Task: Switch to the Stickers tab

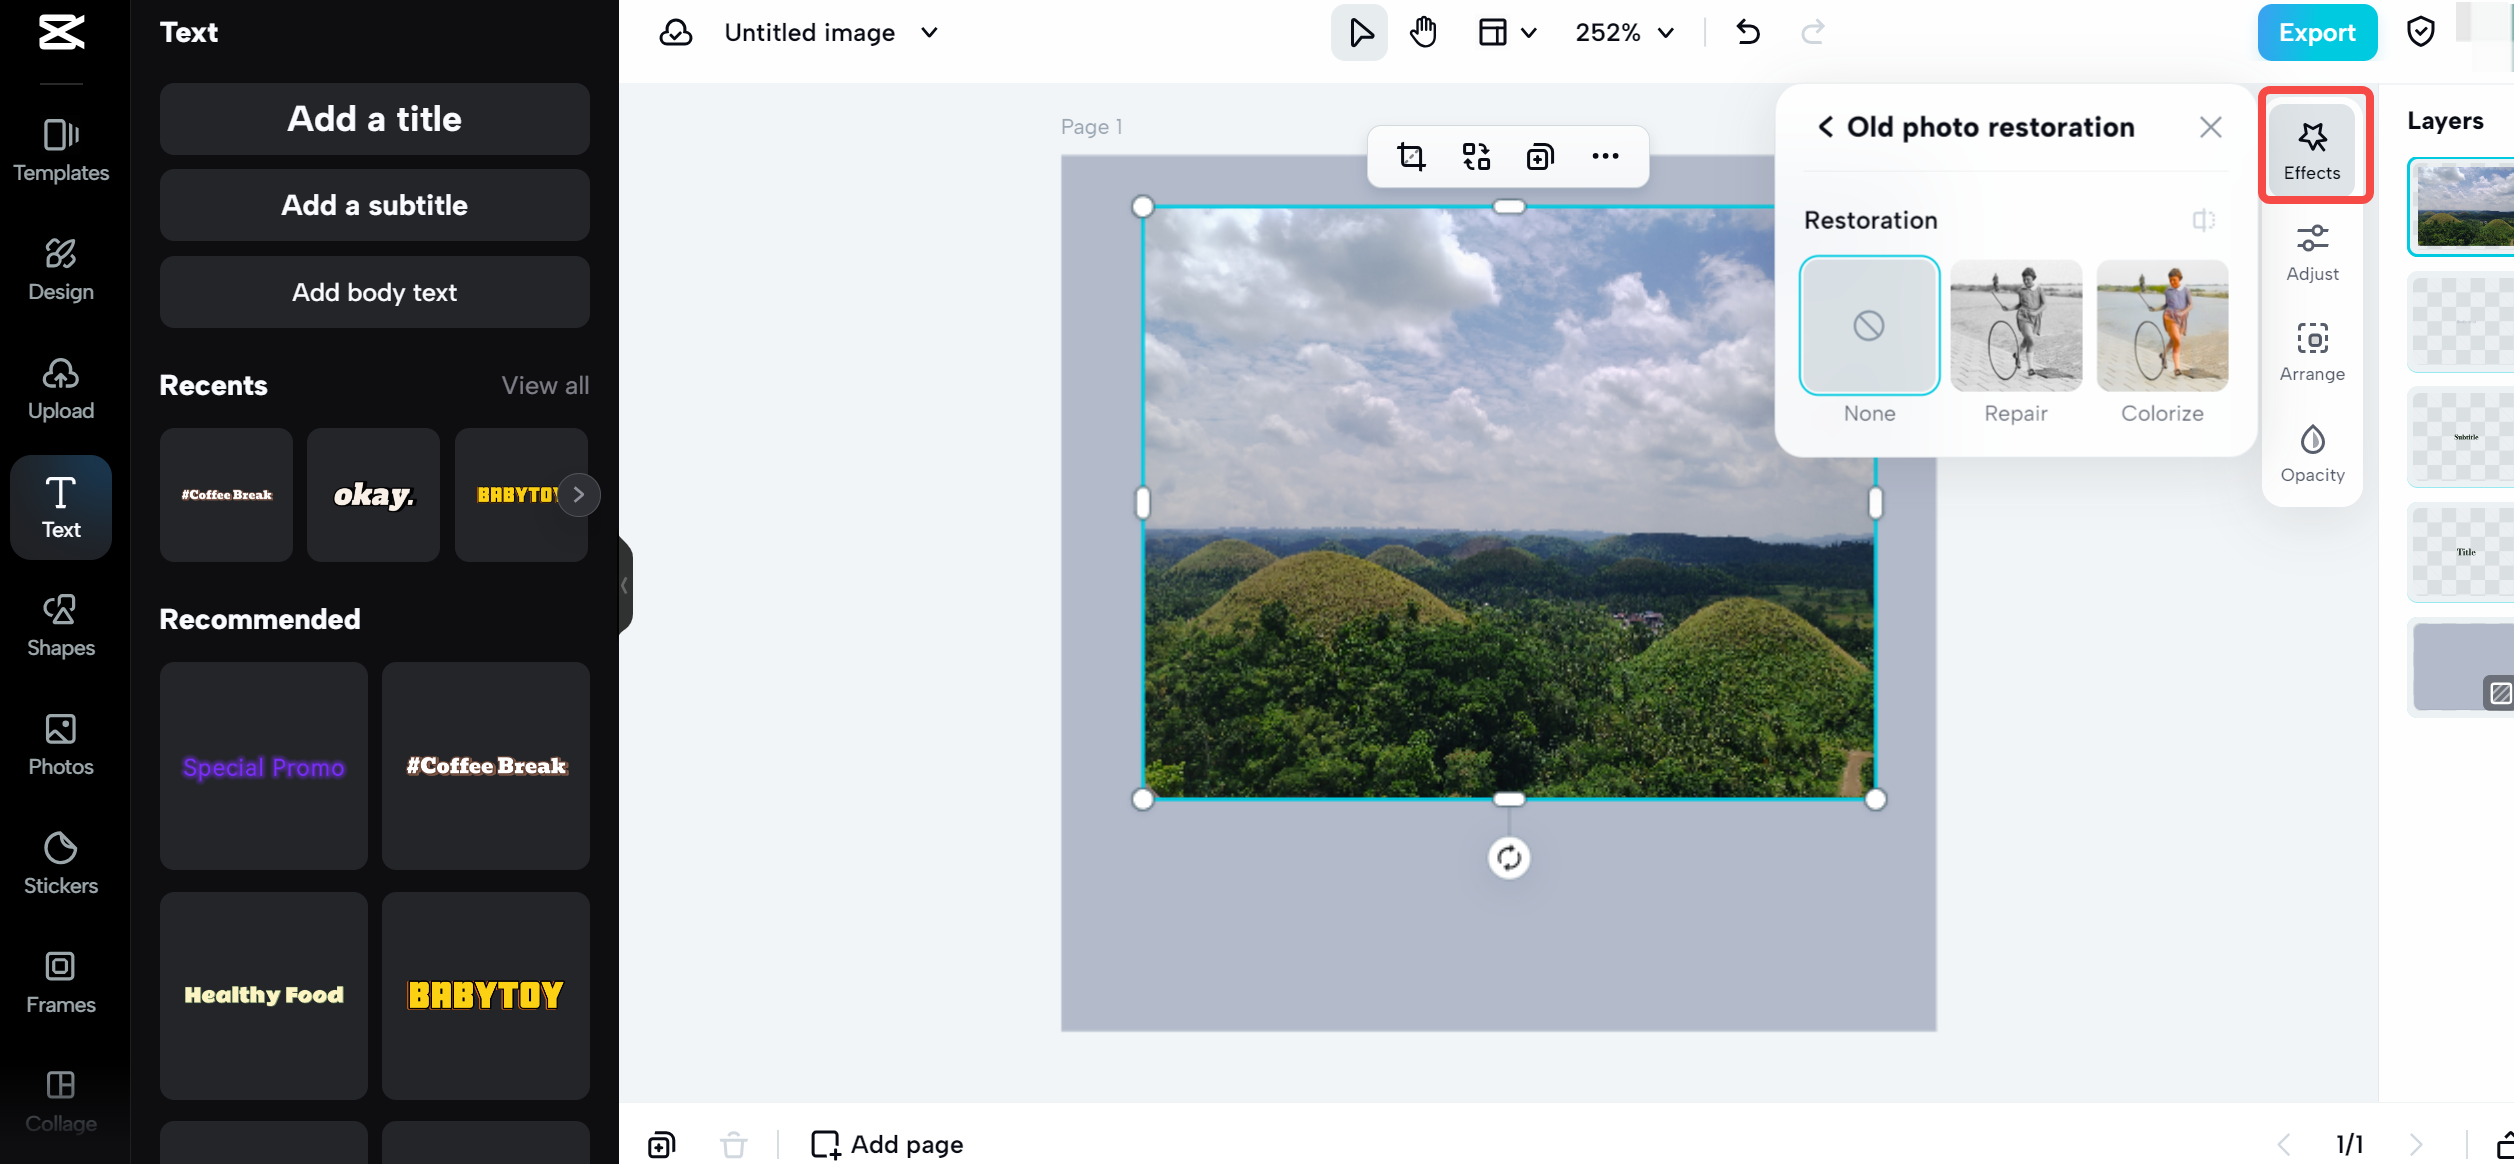Action: coord(61,863)
